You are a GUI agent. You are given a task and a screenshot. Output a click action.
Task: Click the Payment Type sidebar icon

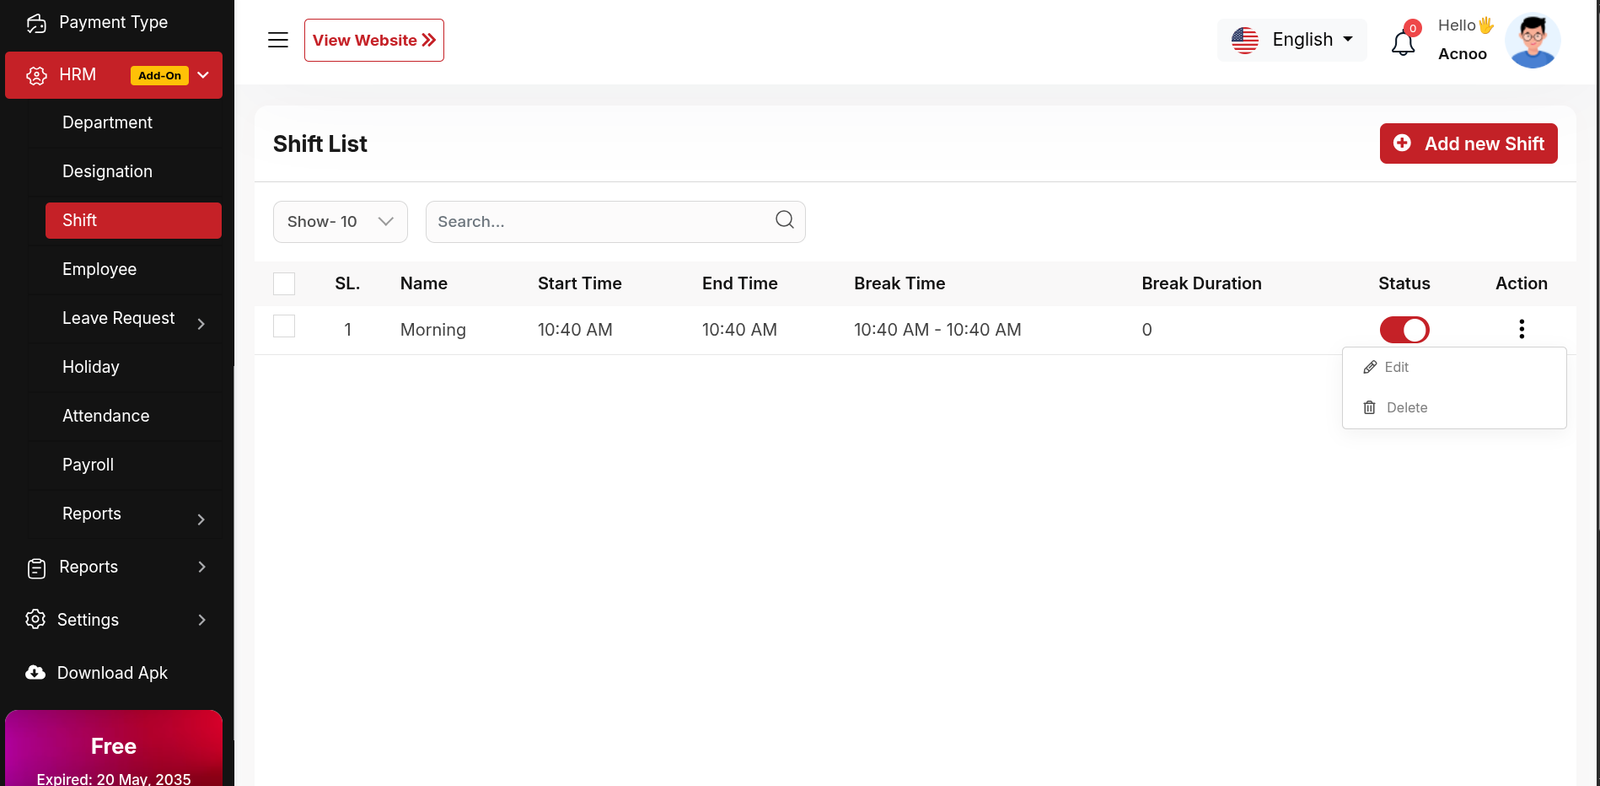[37, 23]
